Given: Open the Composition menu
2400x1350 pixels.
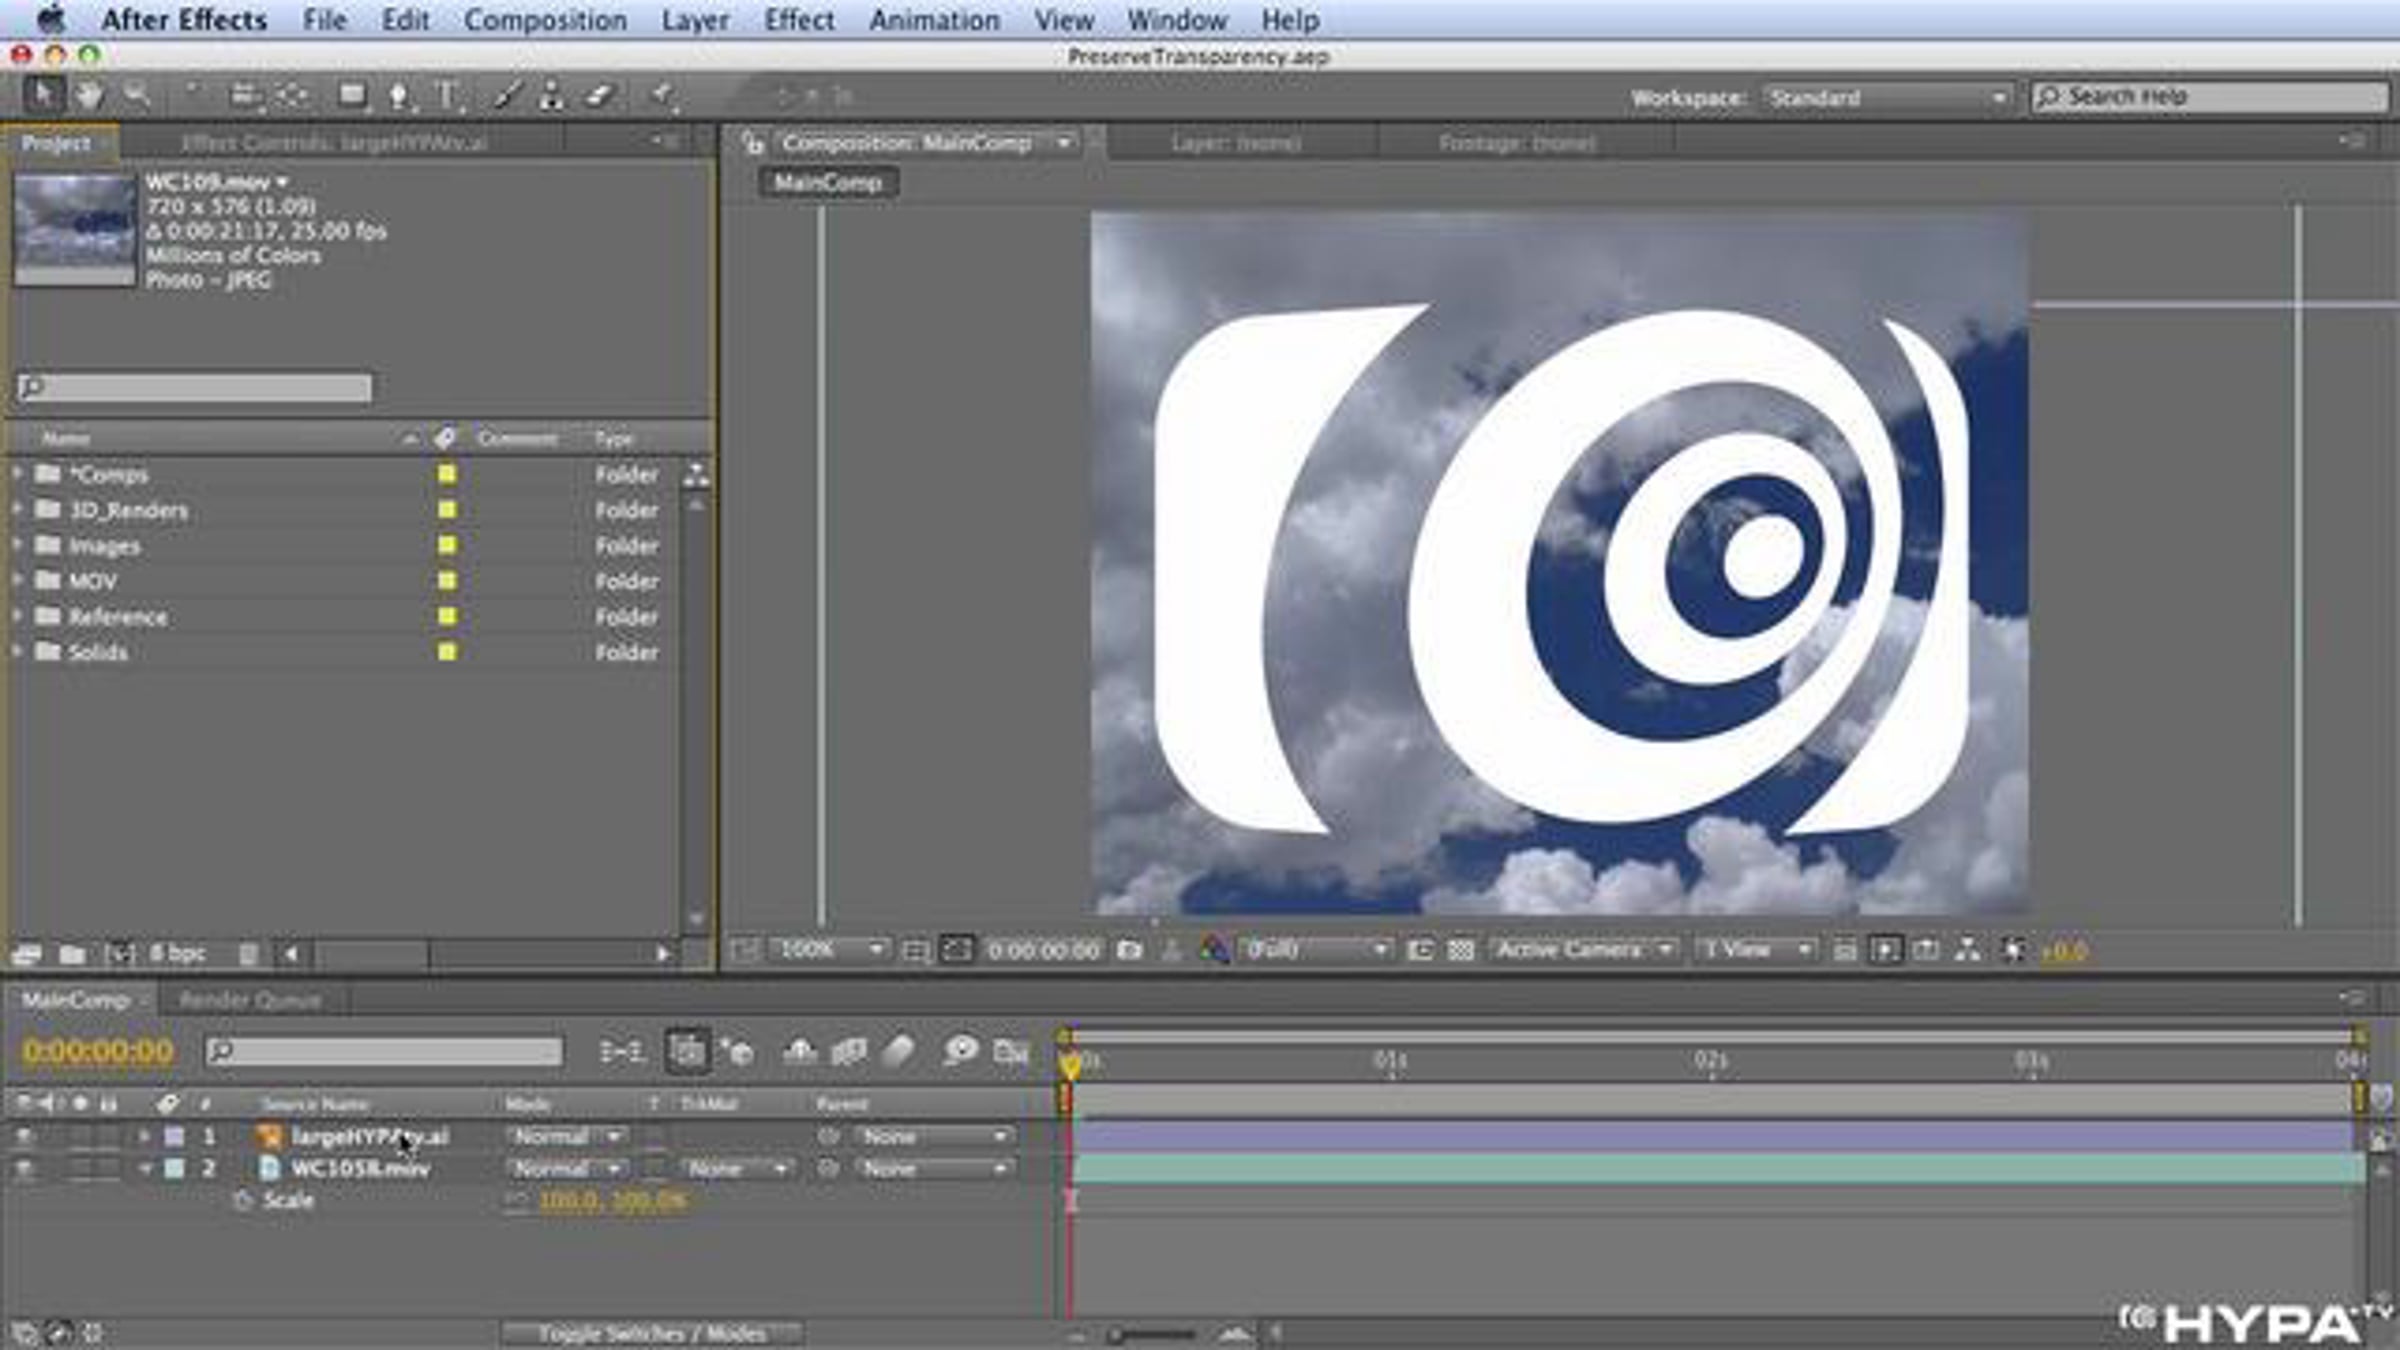Looking at the screenshot, I should (545, 20).
